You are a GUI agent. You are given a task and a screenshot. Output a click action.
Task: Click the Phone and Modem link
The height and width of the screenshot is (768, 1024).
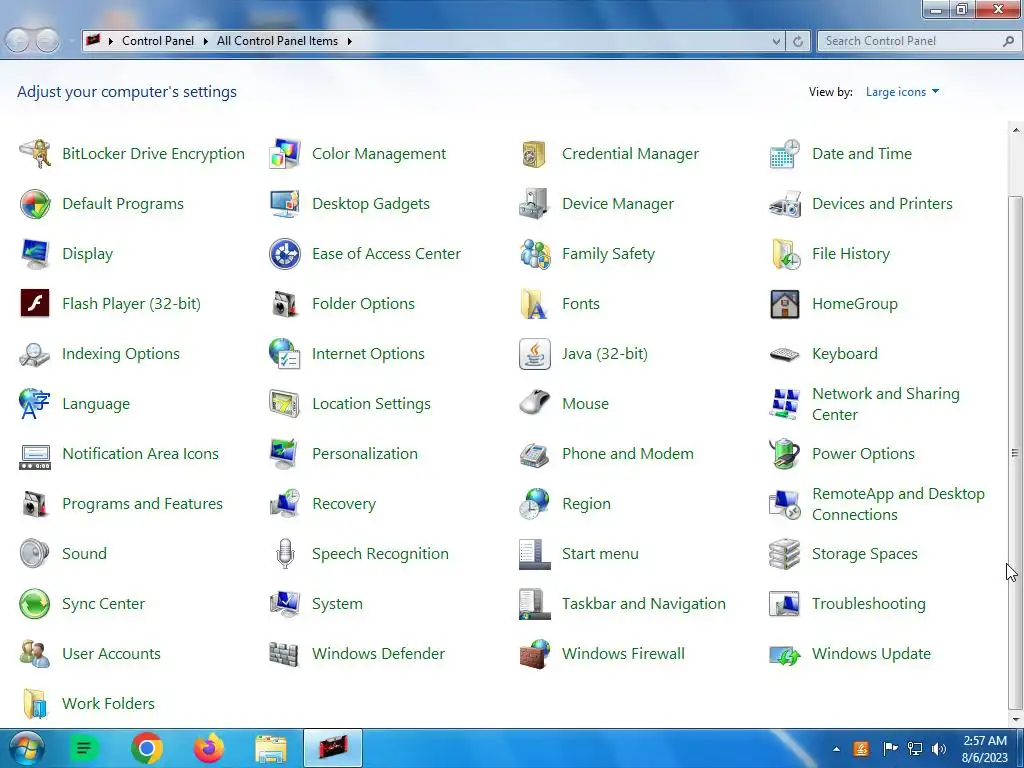tap(628, 454)
